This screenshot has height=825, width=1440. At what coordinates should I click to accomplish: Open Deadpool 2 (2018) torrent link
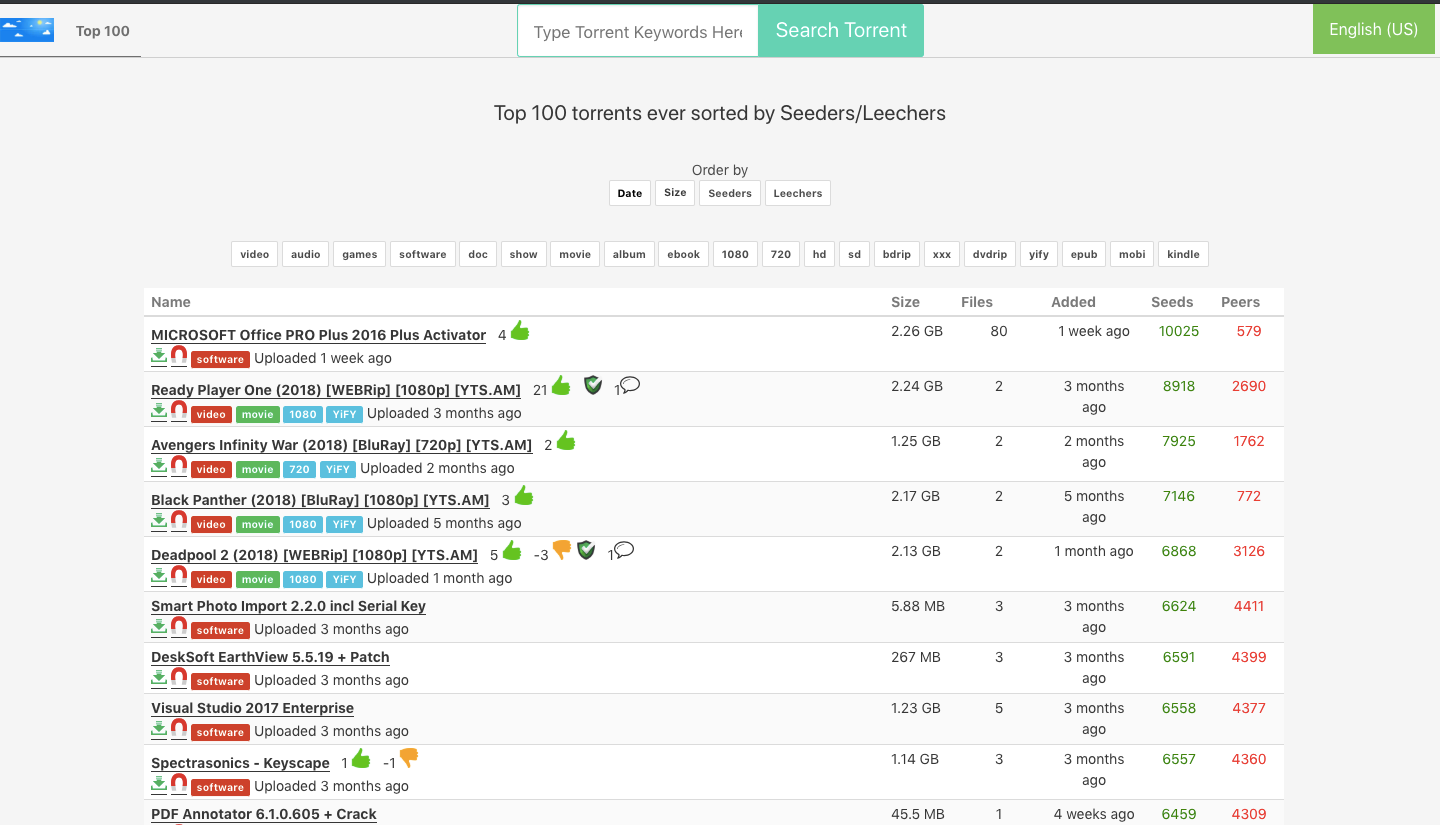pyautogui.click(x=314, y=555)
